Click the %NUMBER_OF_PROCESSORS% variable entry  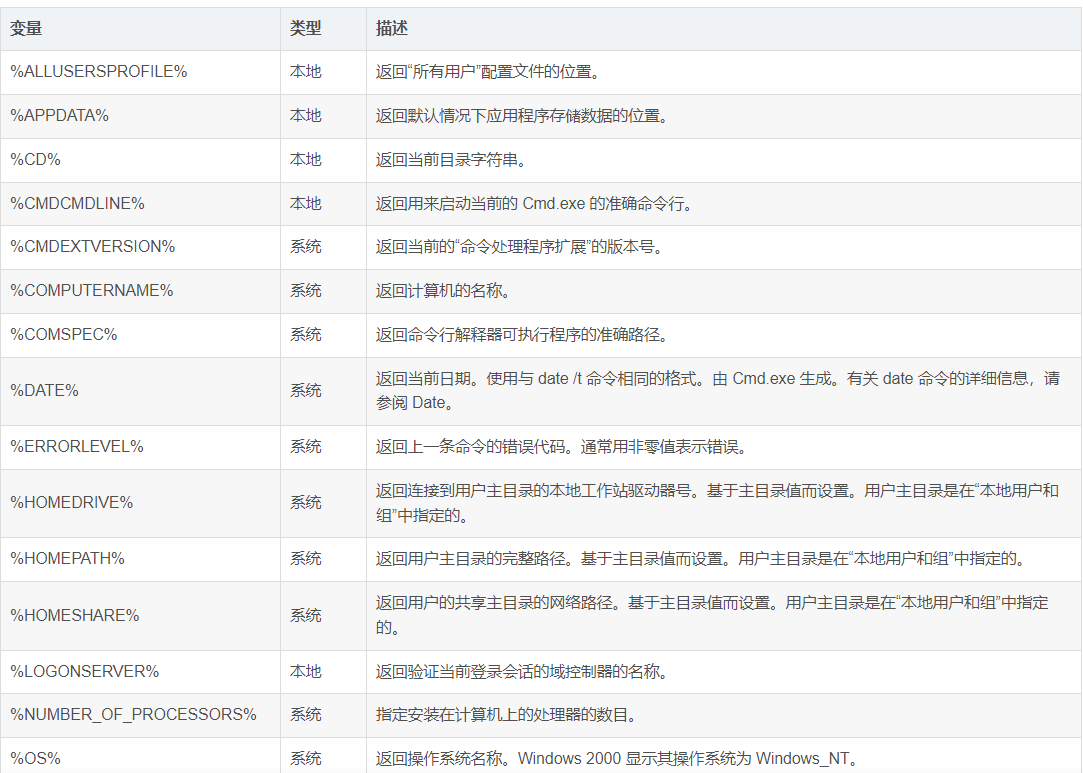coord(133,715)
